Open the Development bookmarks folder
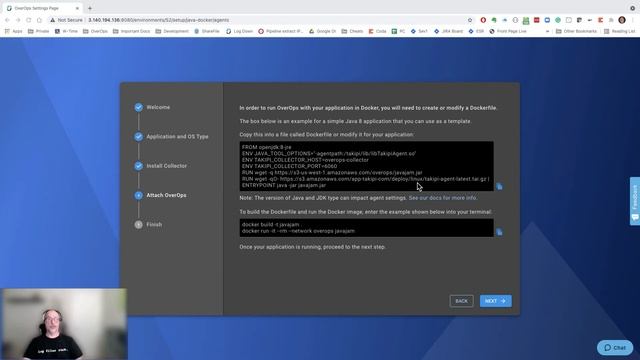Screen dimensions: 640x360 pos(172,31)
